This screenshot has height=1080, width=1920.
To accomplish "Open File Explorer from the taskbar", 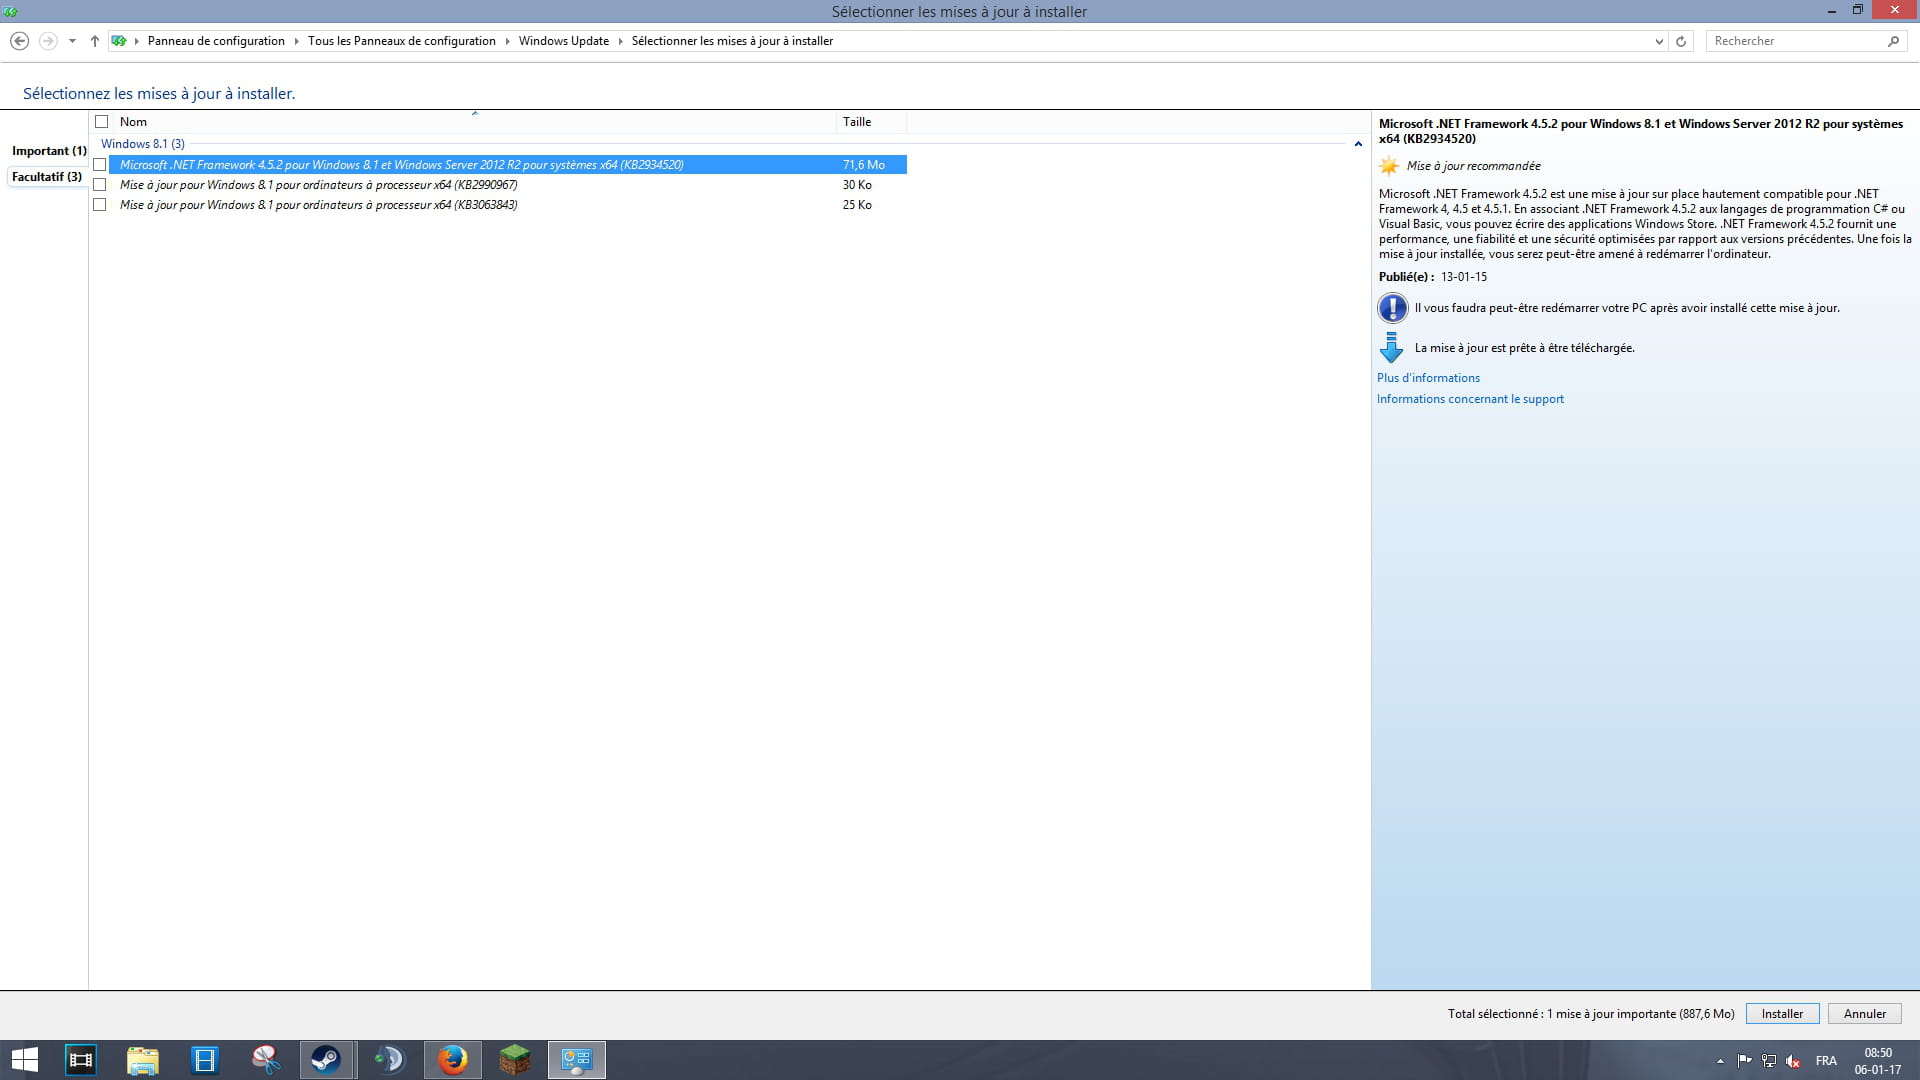I will [142, 1060].
